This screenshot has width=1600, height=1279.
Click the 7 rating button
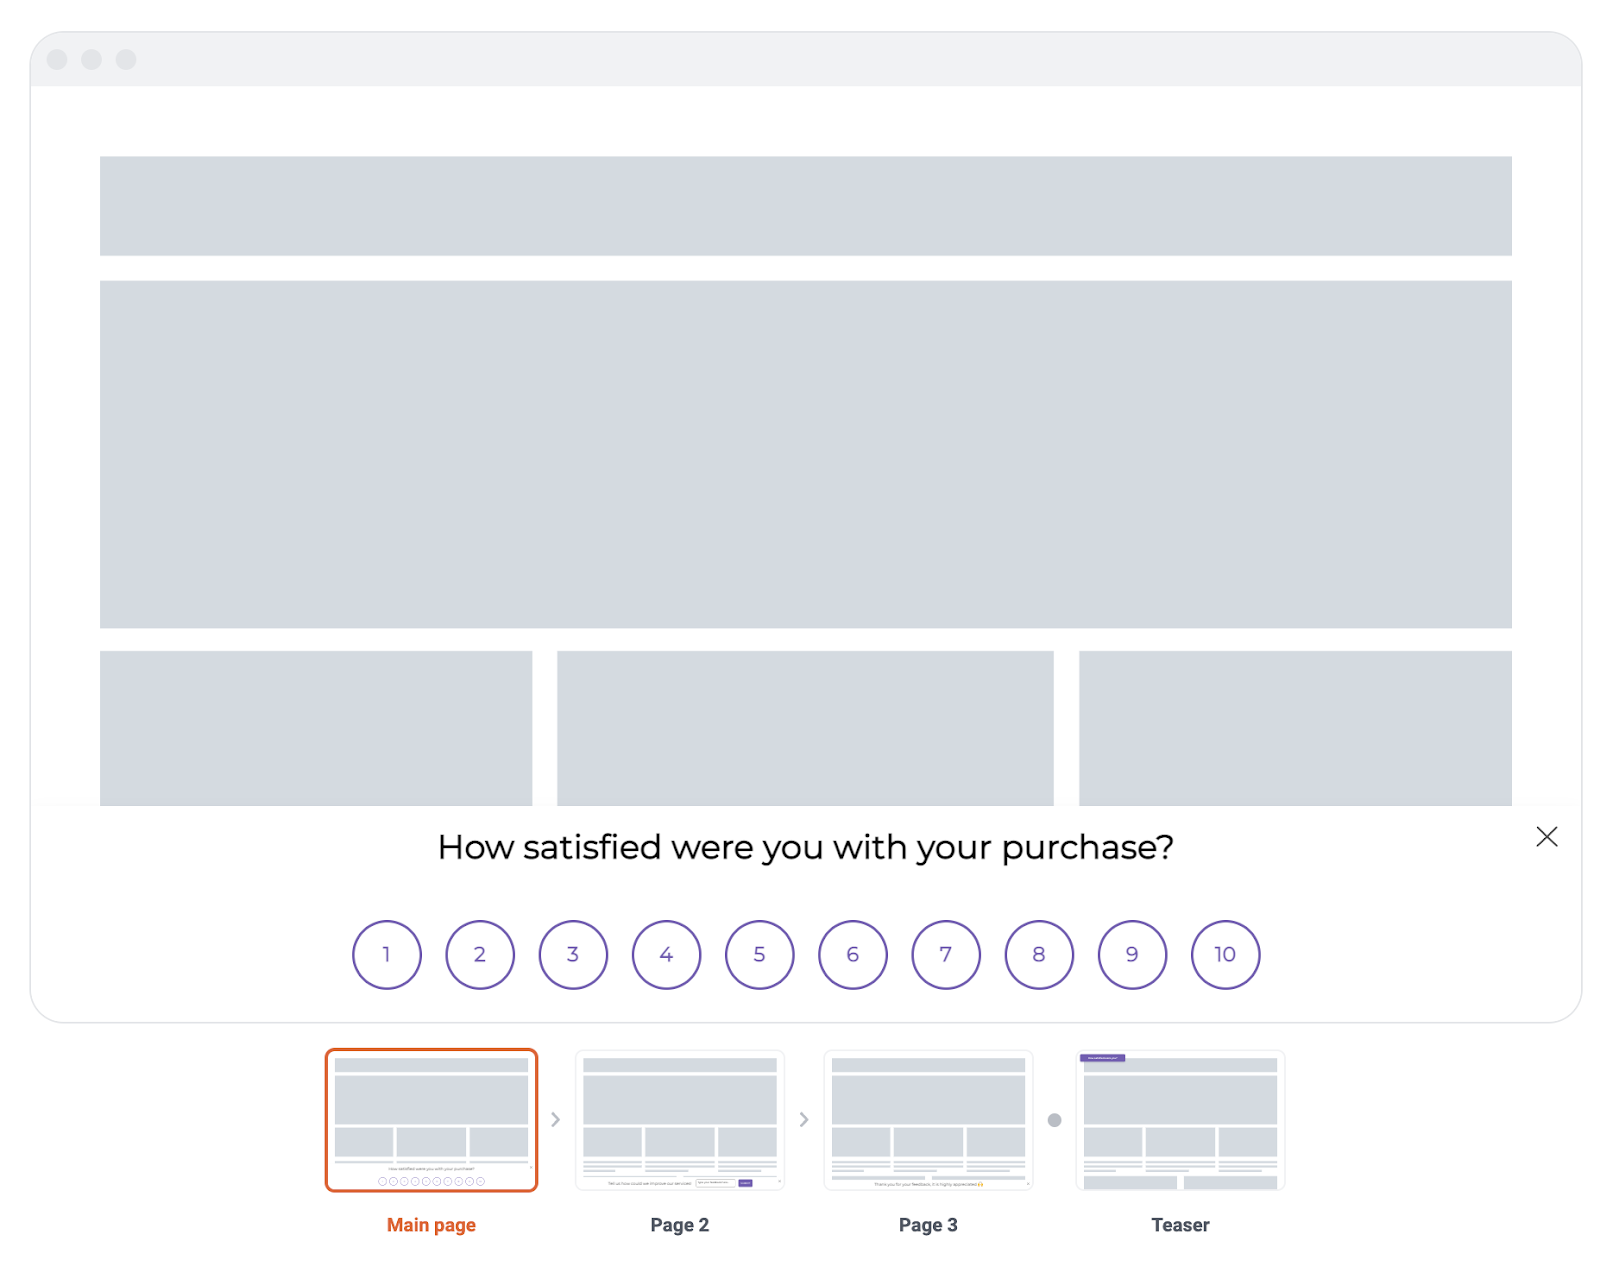point(946,954)
